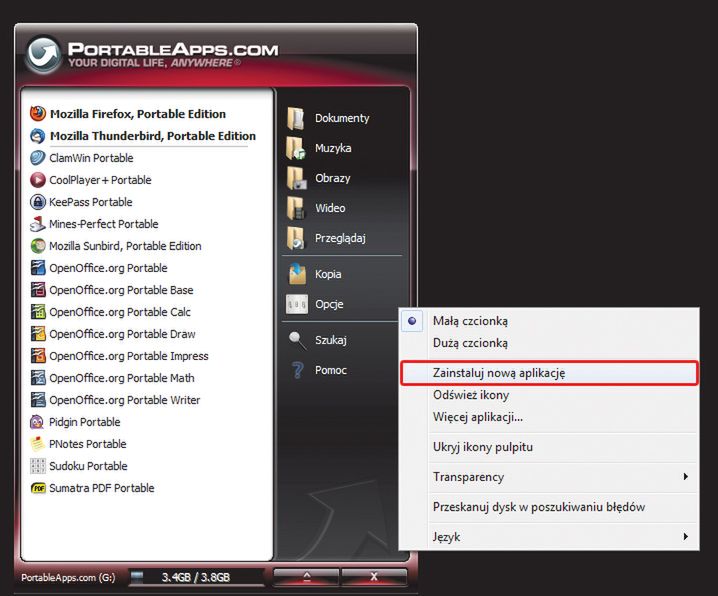This screenshot has height=596, width=718.
Task: Click the eject drive button
Action: 306,576
